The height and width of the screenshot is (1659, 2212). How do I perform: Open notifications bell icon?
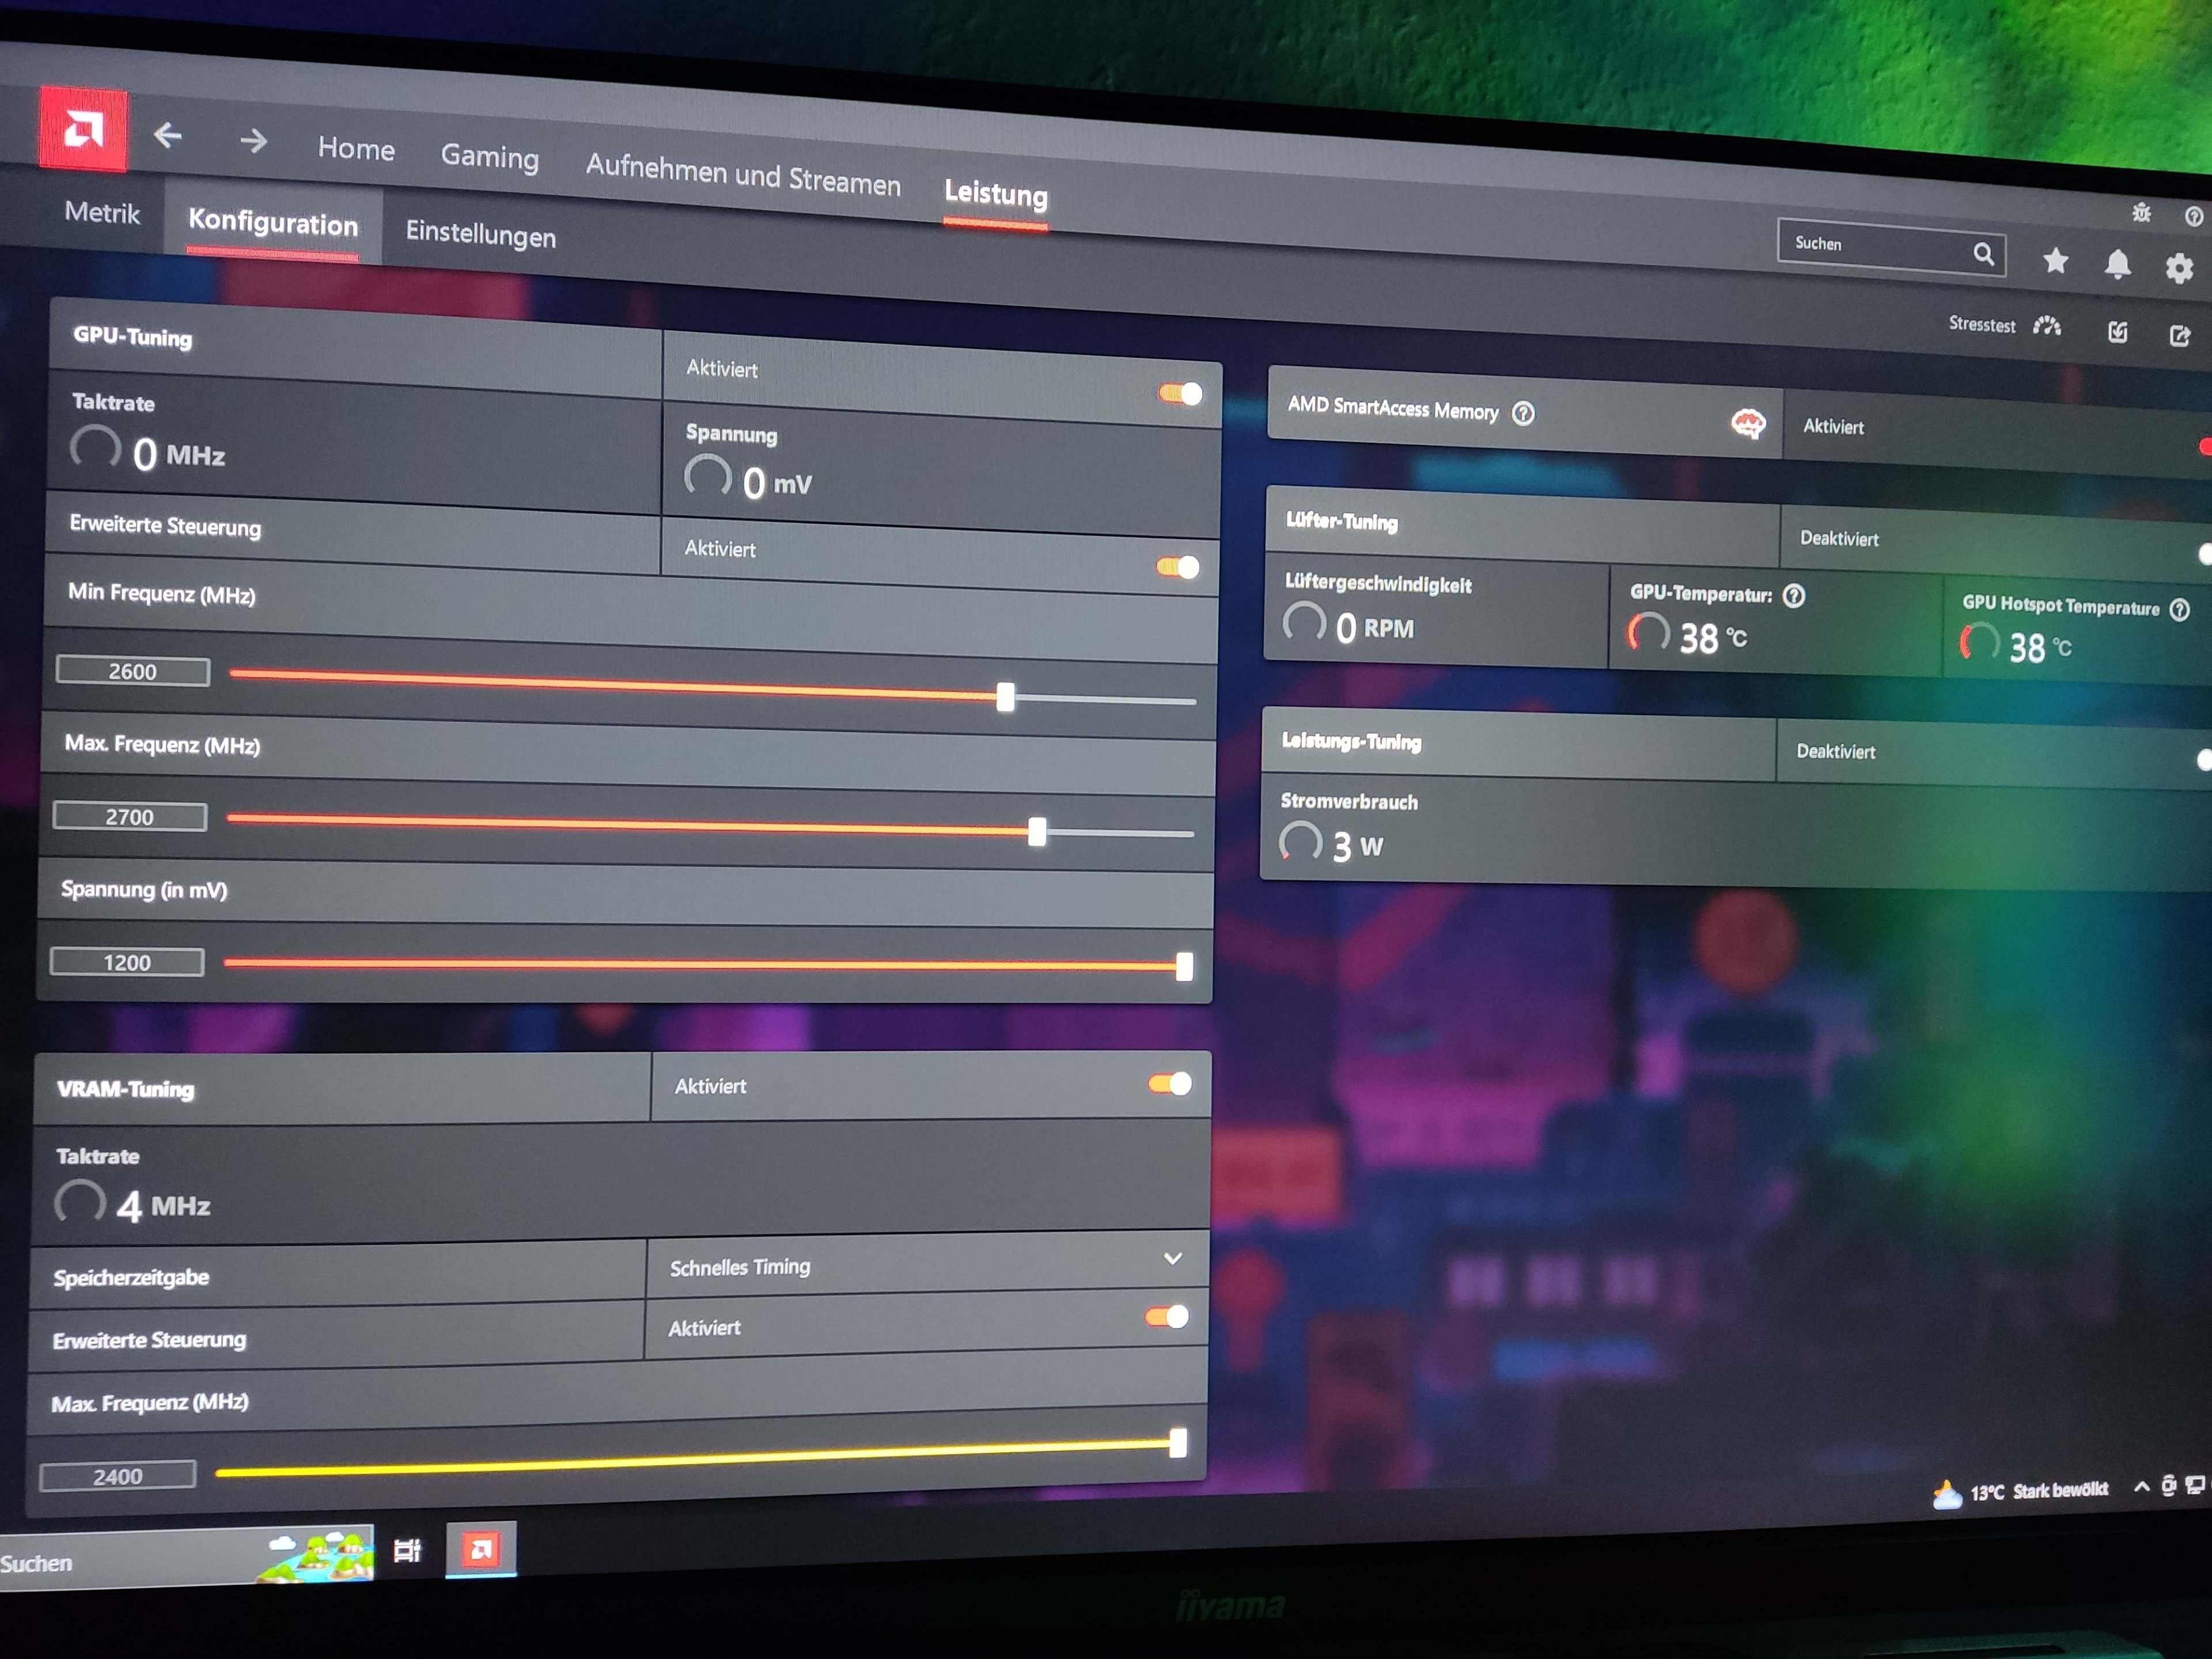pos(2117,265)
